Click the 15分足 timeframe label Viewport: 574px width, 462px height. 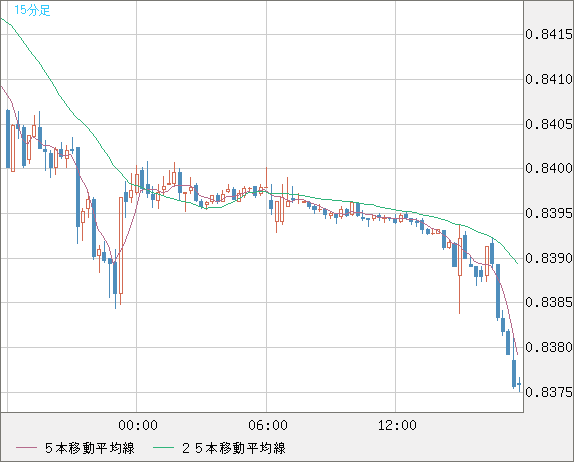[x=32, y=10]
